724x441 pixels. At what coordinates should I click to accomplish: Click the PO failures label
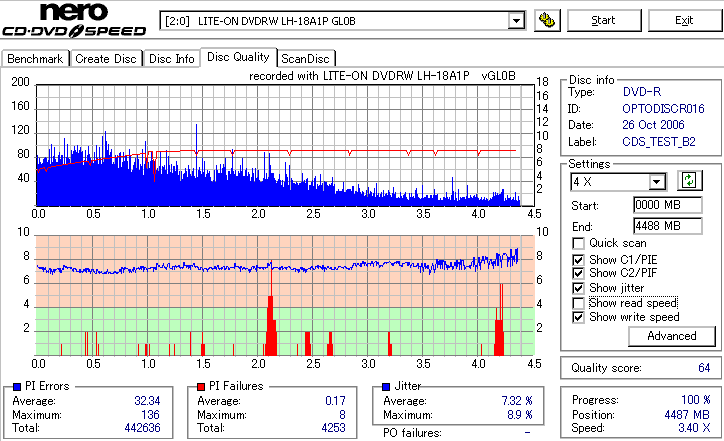[x=412, y=433]
